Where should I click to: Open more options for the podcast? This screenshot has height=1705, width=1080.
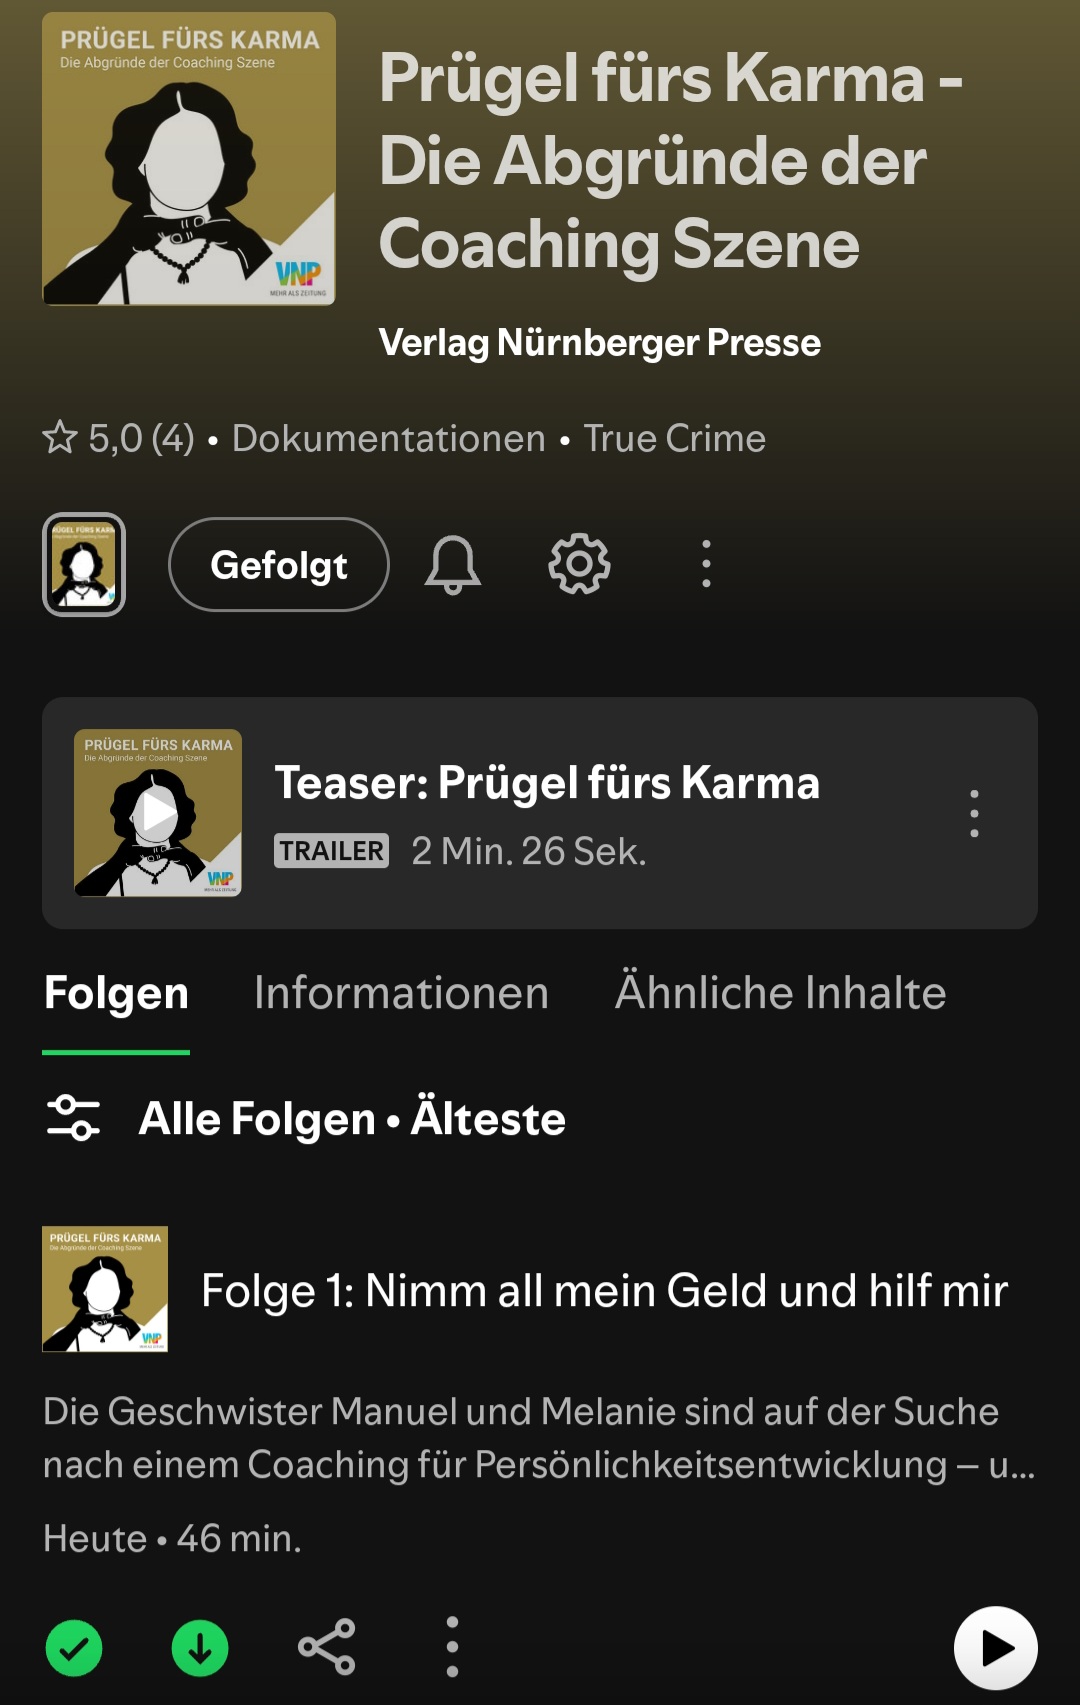pos(706,565)
